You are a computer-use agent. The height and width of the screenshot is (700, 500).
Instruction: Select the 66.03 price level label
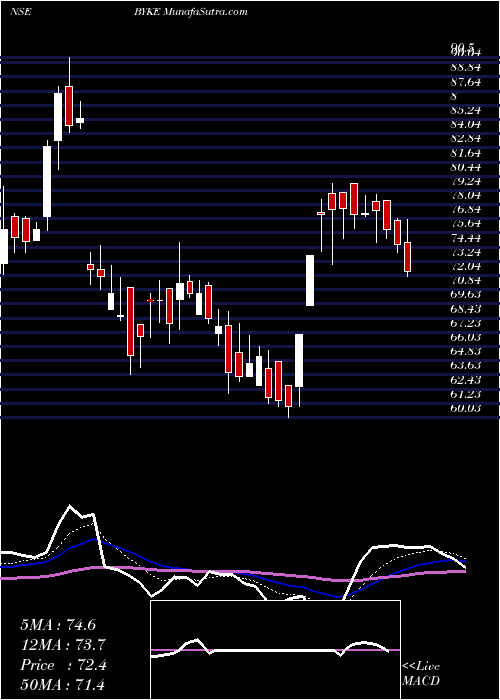pos(466,337)
